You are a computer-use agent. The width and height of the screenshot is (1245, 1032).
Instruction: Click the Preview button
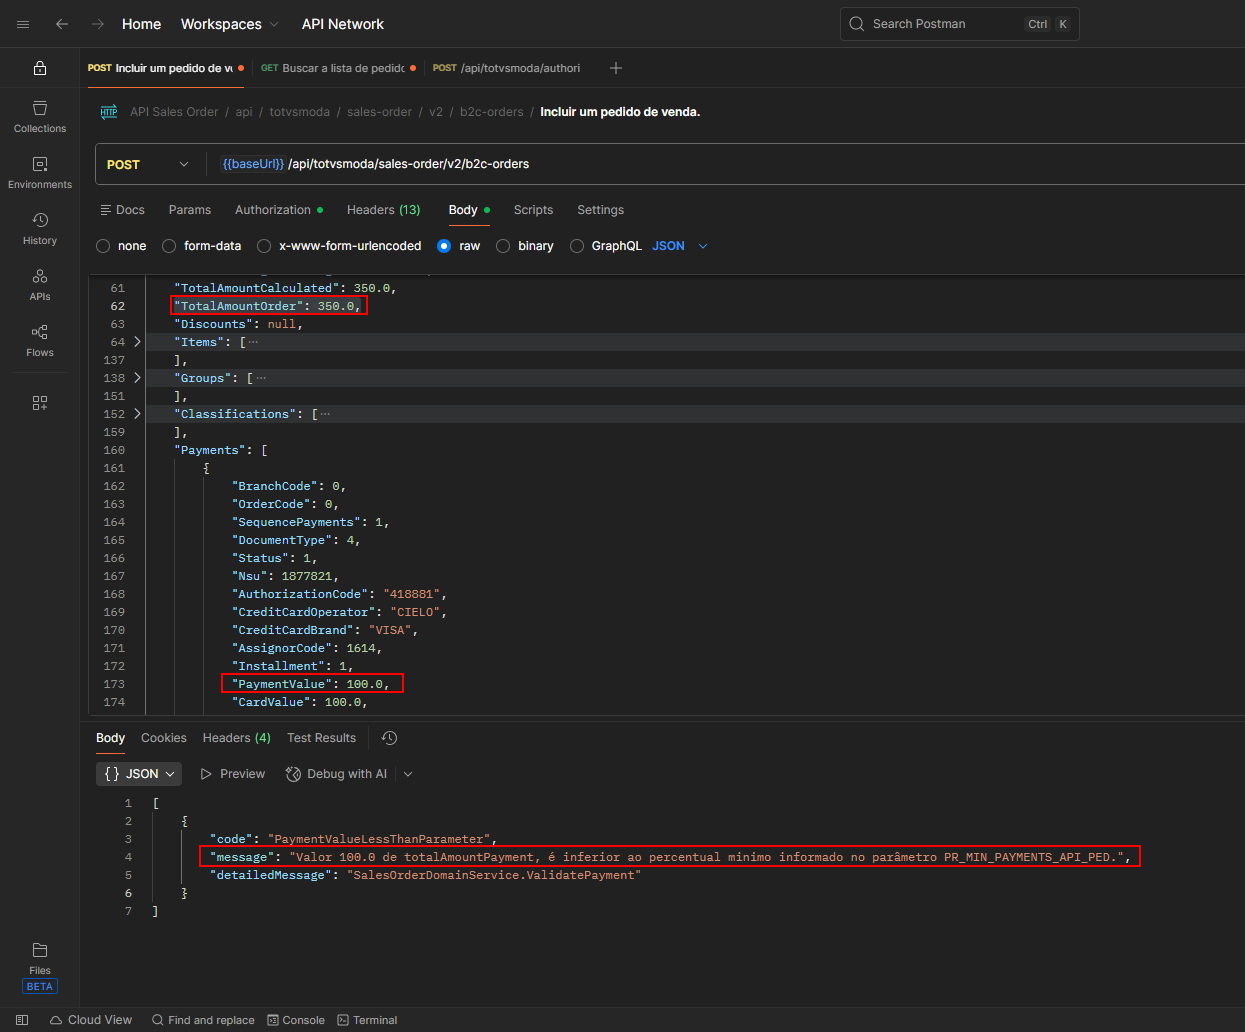(233, 774)
